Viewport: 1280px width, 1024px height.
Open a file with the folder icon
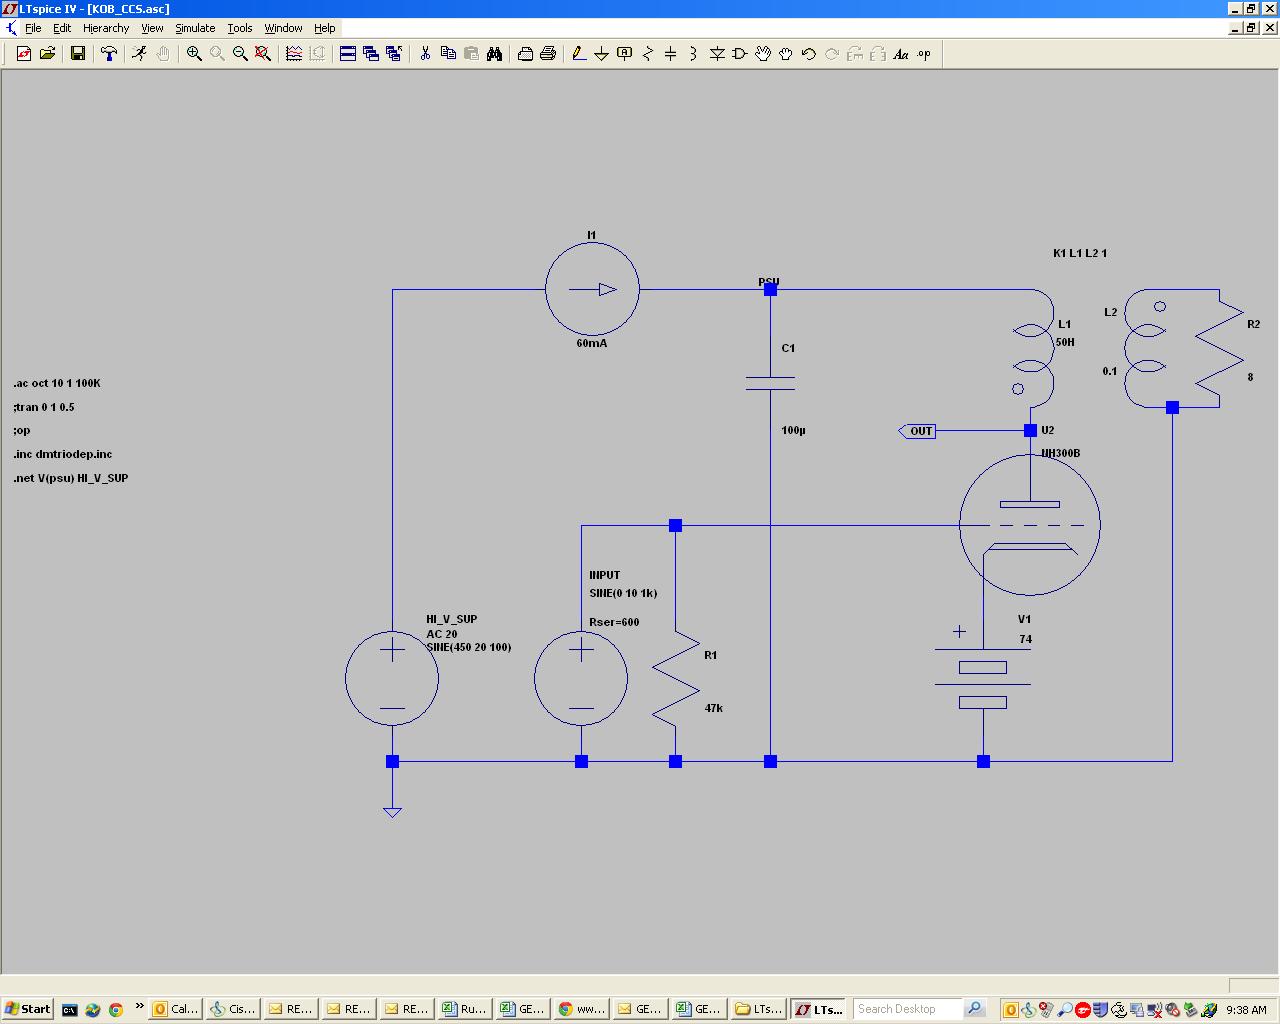[x=47, y=54]
